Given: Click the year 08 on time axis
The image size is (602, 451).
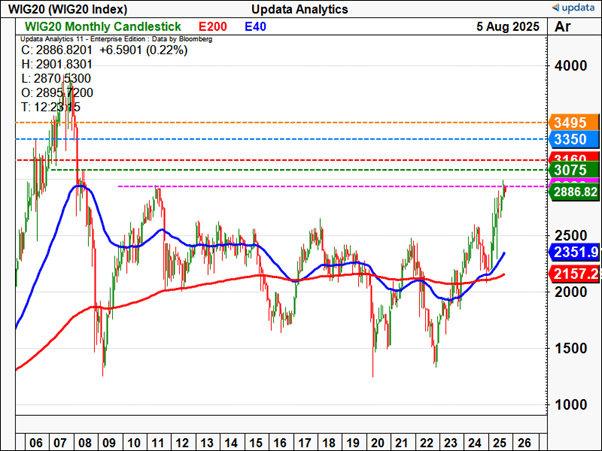Looking at the screenshot, I should pyautogui.click(x=85, y=443).
